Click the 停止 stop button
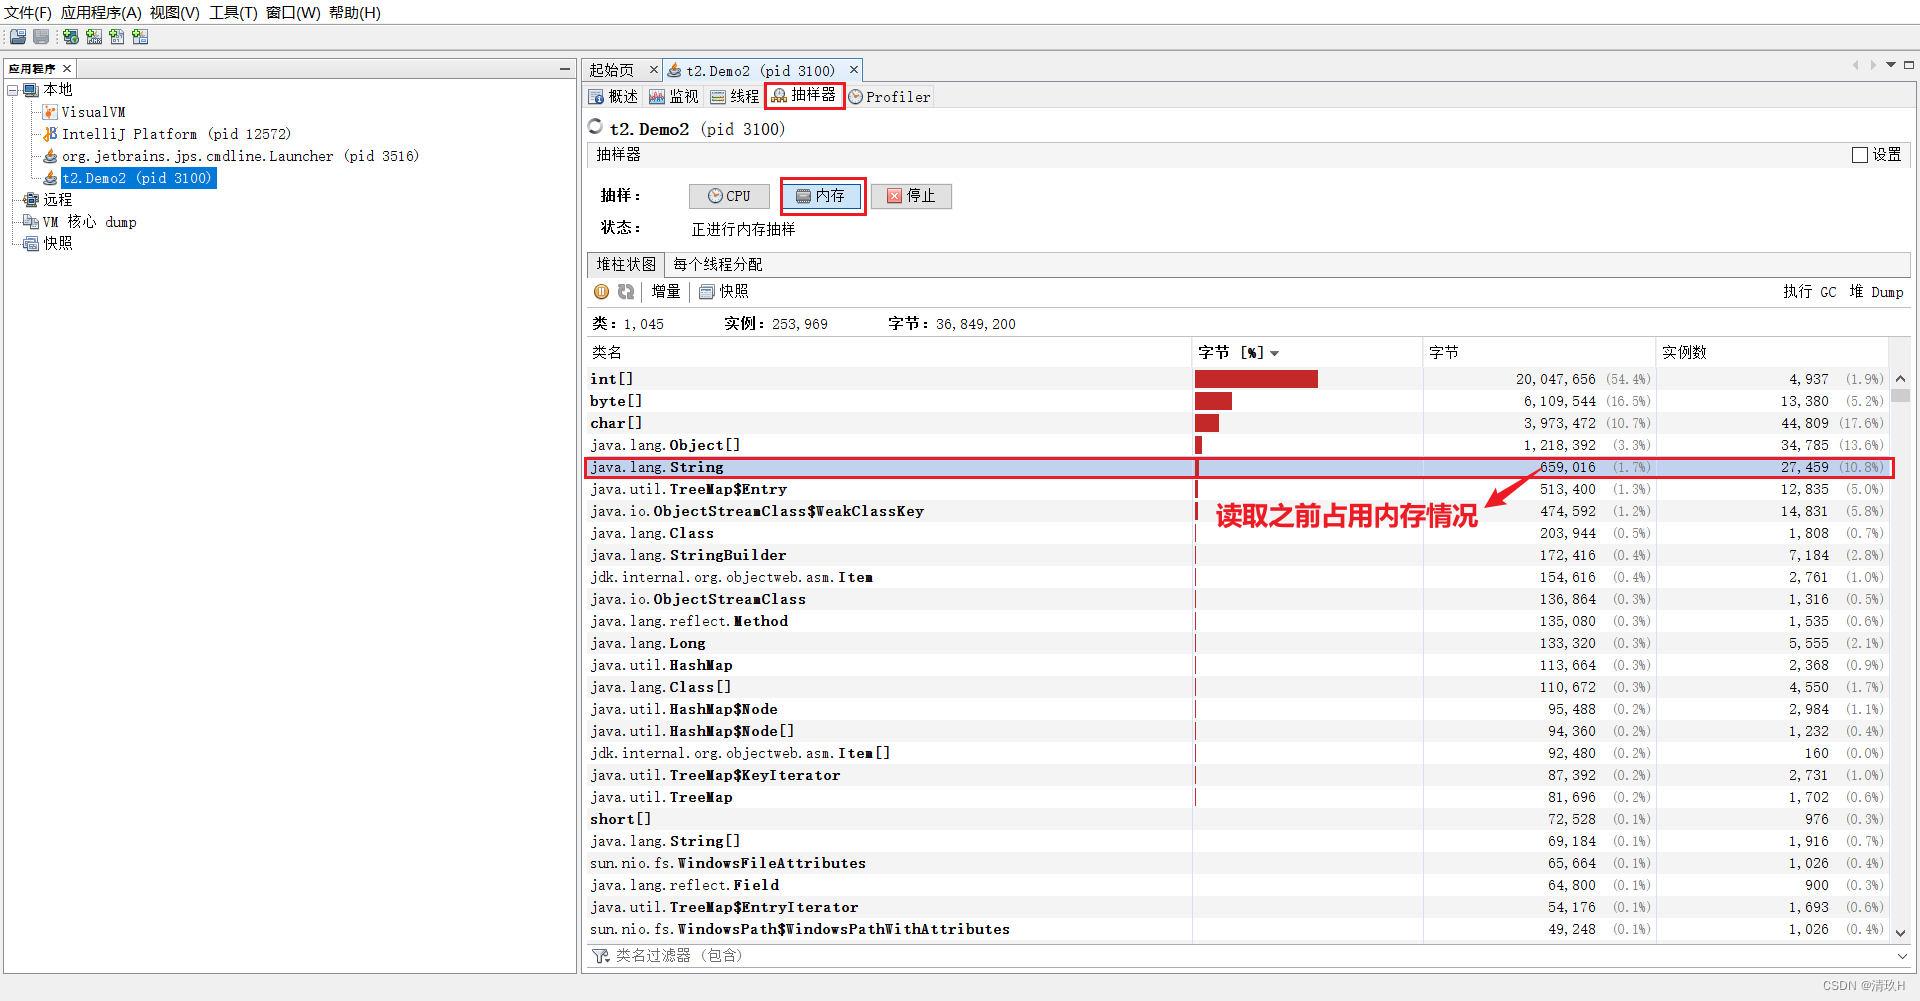Viewport: 1920px width, 1001px height. (x=911, y=196)
